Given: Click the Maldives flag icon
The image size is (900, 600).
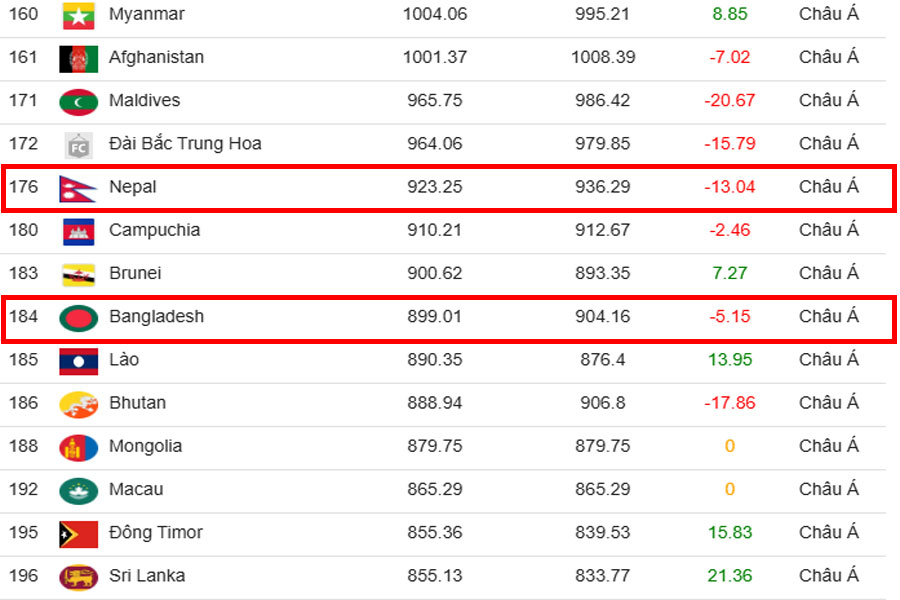Looking at the screenshot, I should point(78,101).
